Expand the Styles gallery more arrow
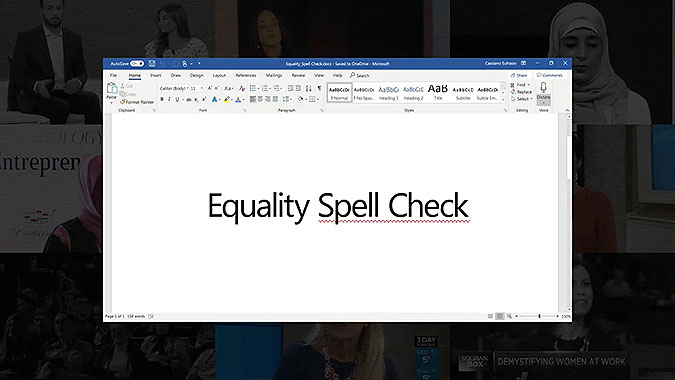Image resolution: width=675 pixels, height=380 pixels. (x=503, y=100)
